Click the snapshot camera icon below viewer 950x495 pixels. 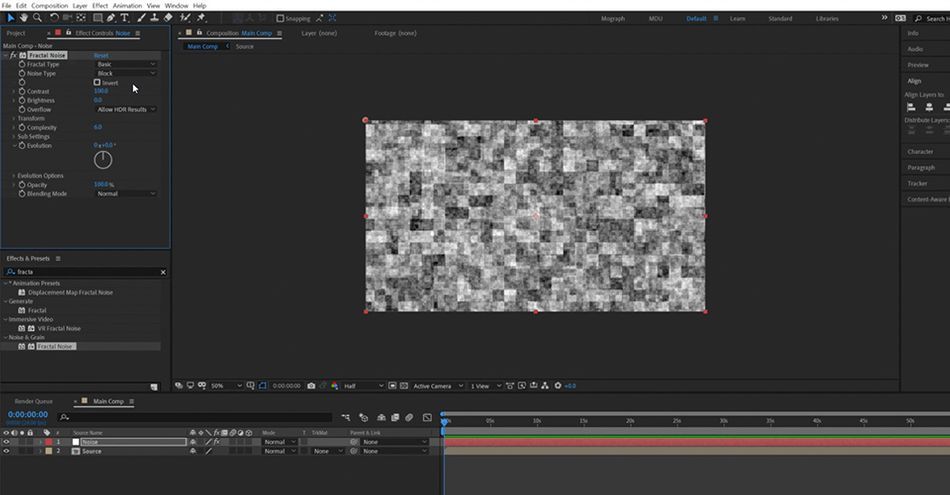coord(311,385)
